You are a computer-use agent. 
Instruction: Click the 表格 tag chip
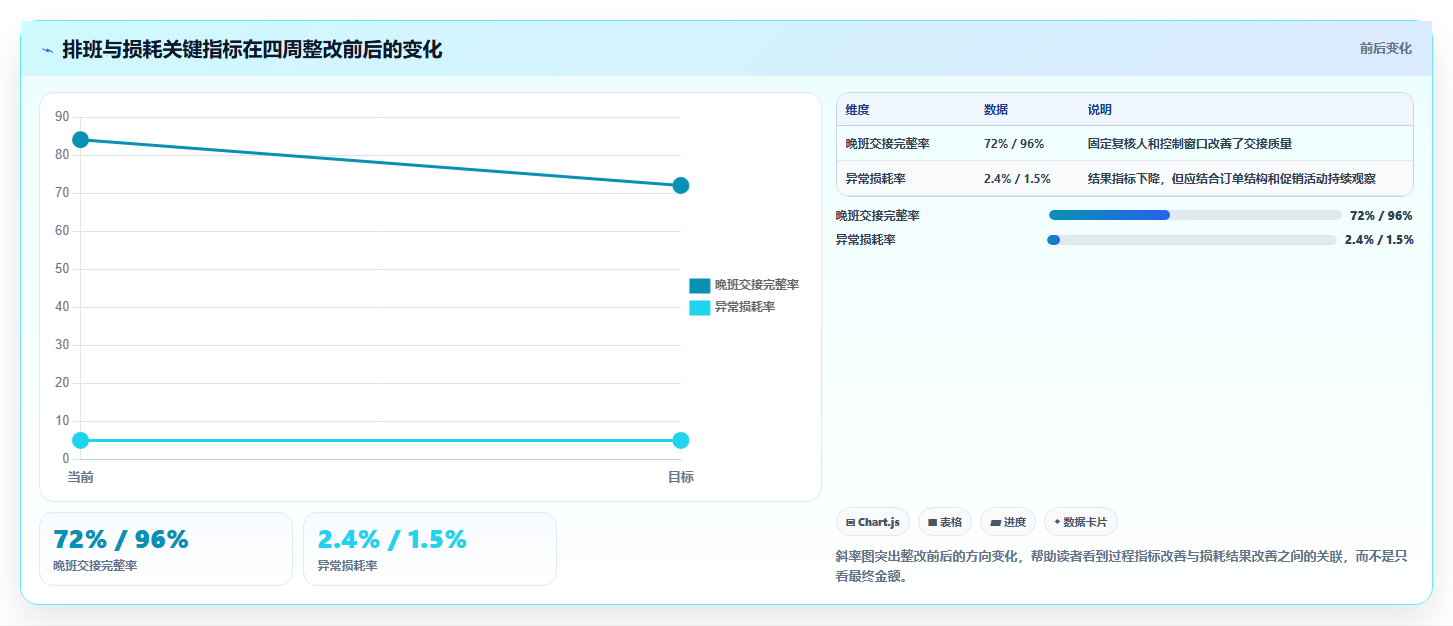945,522
